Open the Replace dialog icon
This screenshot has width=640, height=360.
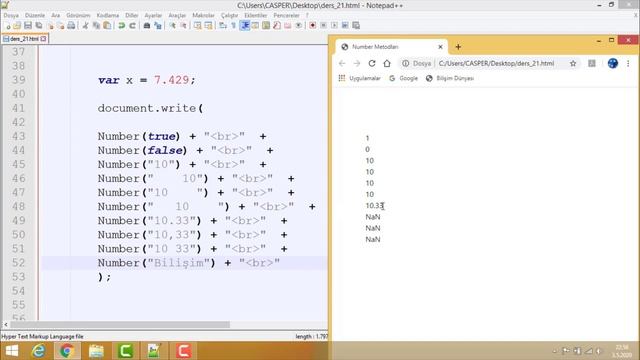click(x=158, y=25)
